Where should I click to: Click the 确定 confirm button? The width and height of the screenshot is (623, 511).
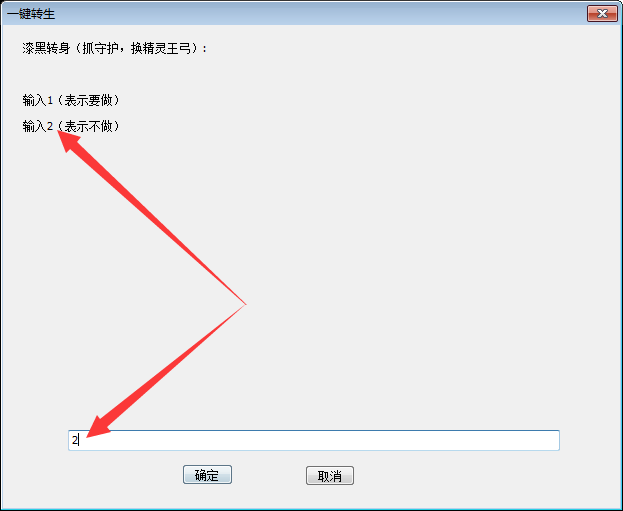click(x=207, y=475)
